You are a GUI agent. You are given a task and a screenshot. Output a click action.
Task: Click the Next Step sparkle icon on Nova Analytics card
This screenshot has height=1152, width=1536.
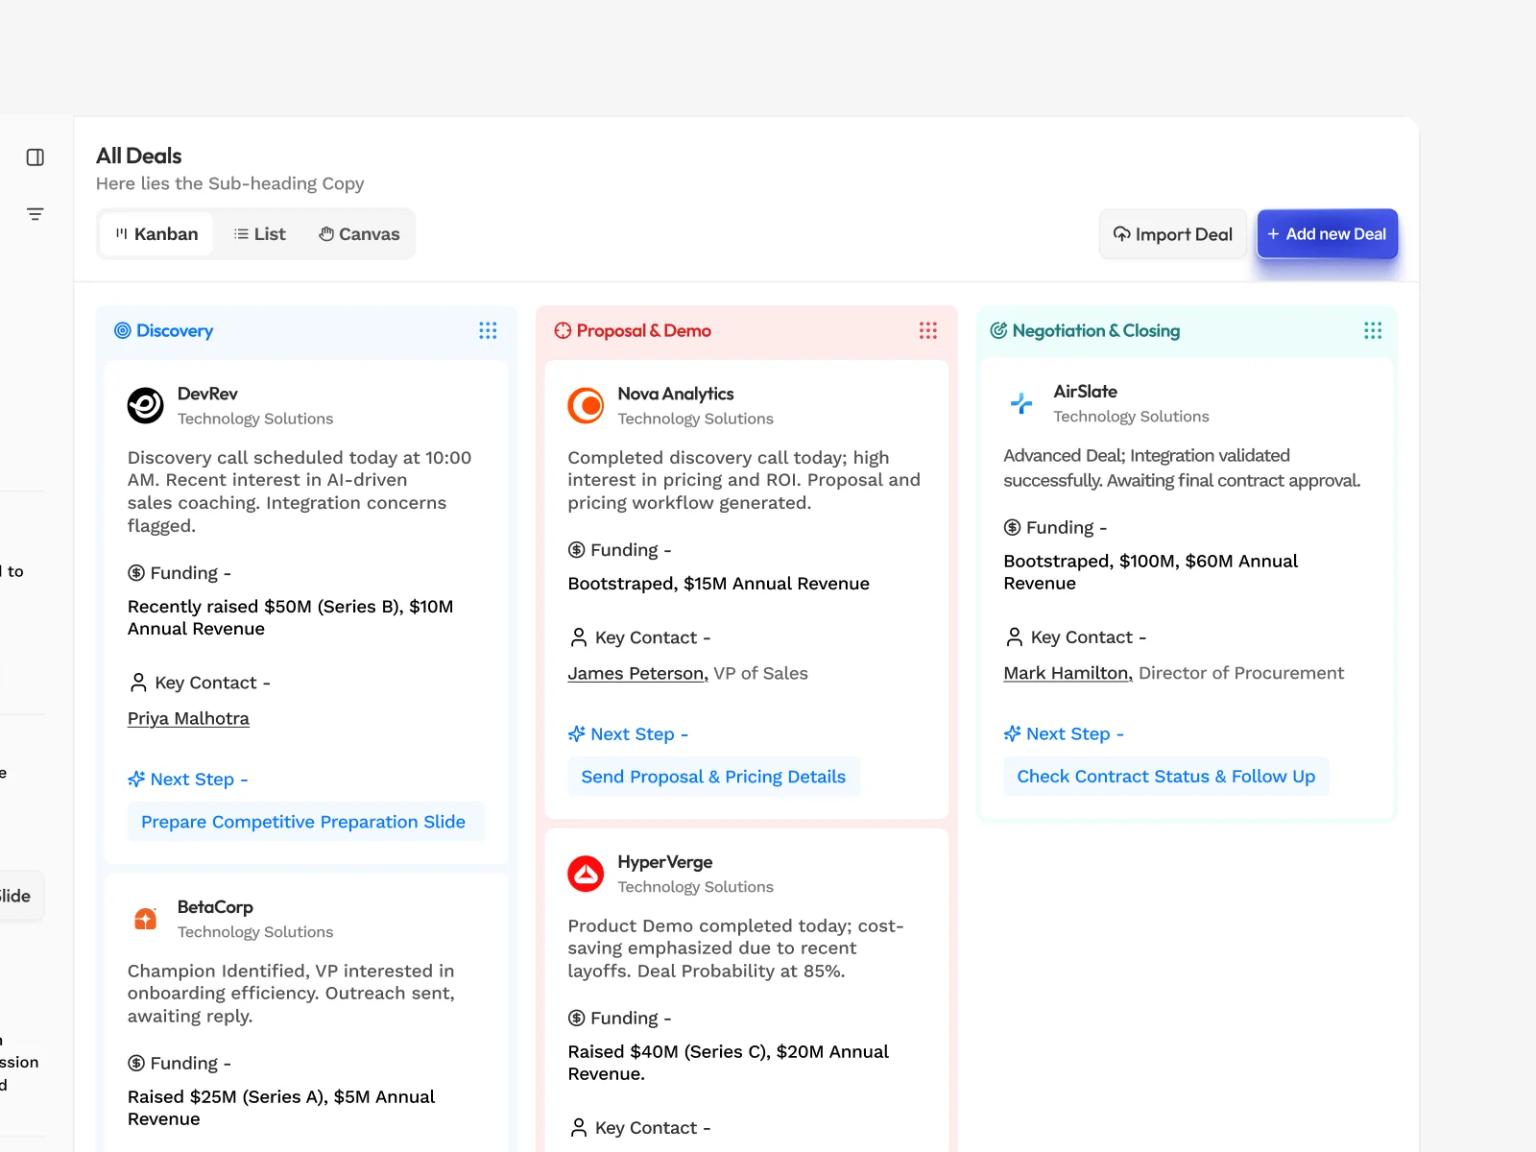pos(576,734)
